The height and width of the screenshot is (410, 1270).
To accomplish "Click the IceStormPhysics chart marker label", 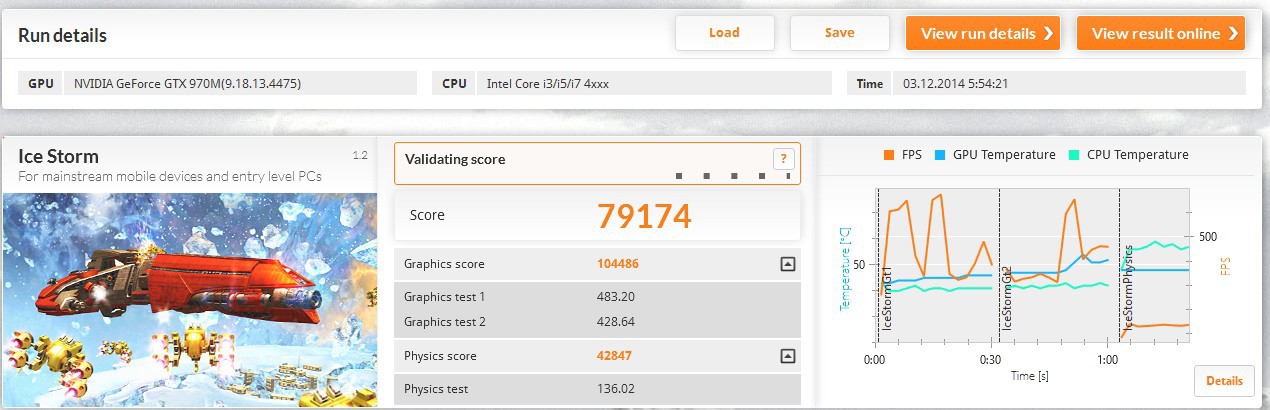I will coord(1129,287).
